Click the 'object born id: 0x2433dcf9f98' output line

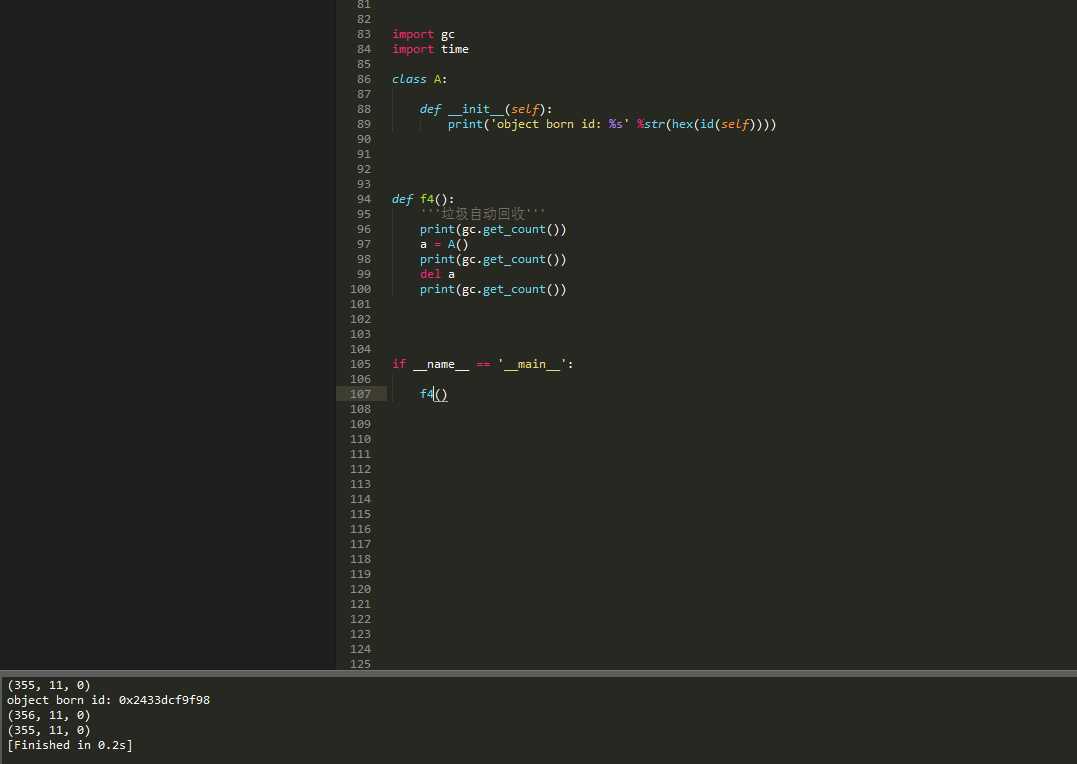[x=108, y=700]
